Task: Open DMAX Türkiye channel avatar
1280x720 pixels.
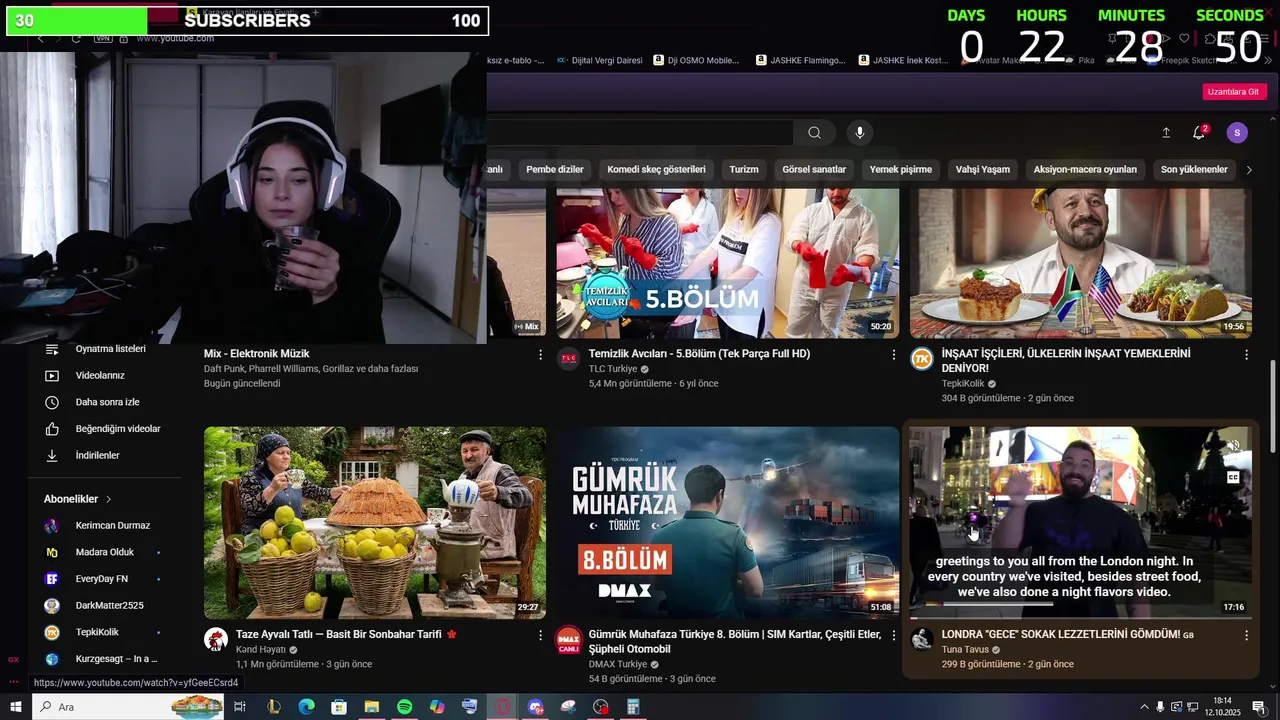Action: click(568, 639)
